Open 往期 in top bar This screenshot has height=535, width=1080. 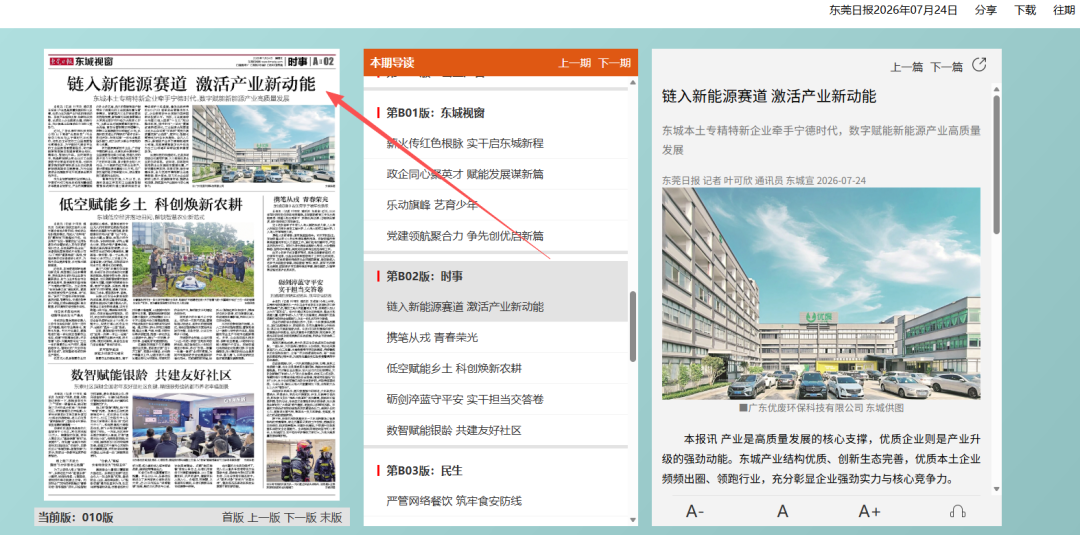point(1063,10)
